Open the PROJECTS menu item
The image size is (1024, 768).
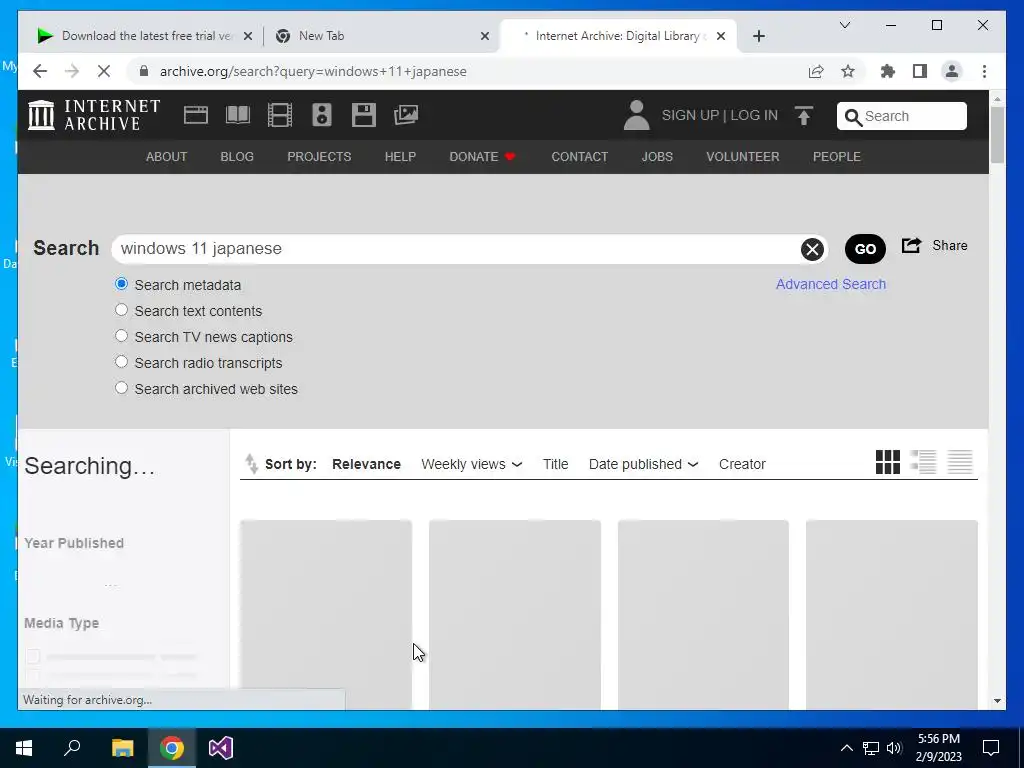319,157
